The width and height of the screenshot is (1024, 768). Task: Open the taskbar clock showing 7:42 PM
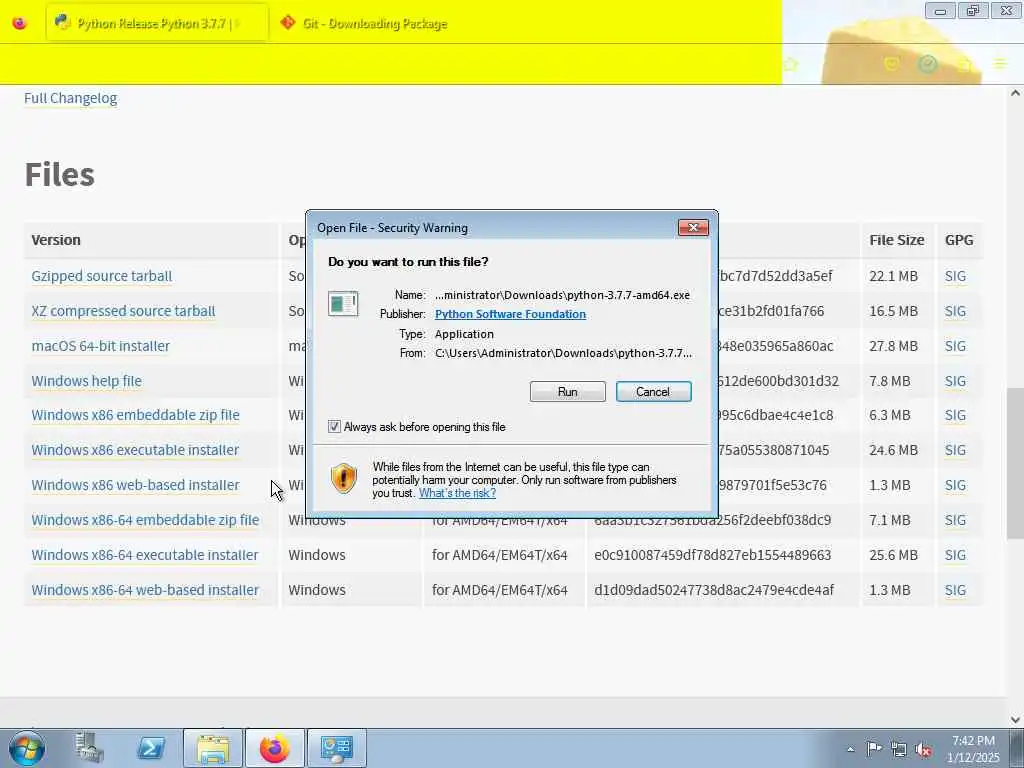tap(973, 749)
